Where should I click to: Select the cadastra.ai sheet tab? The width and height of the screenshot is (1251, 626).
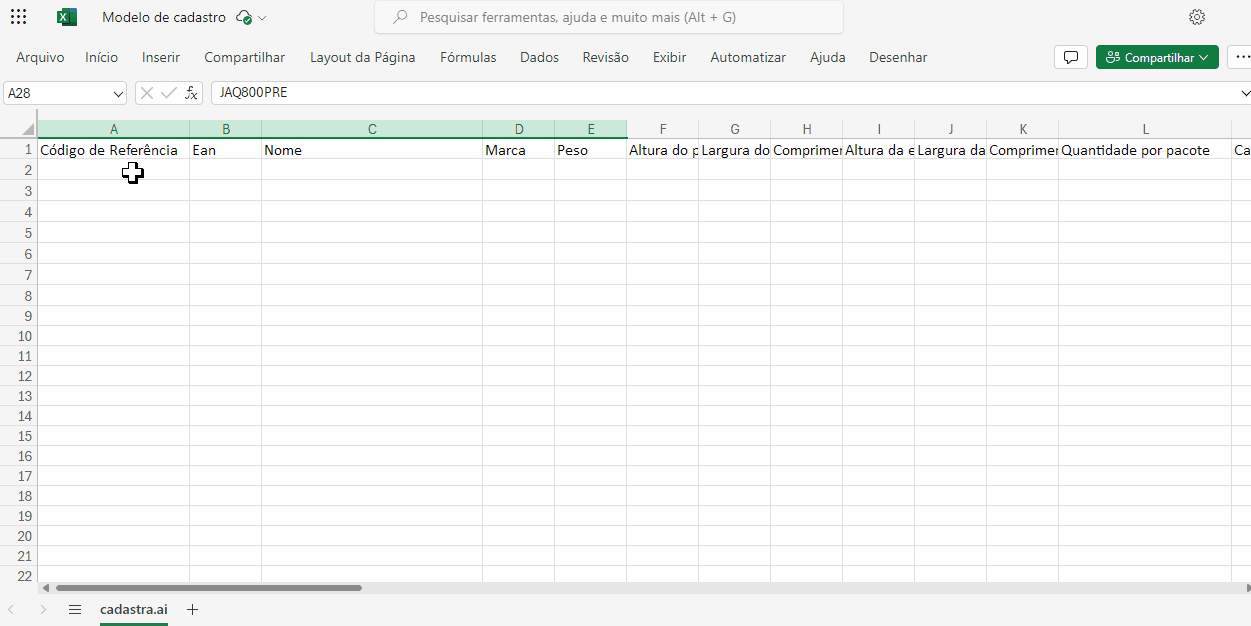[134, 609]
